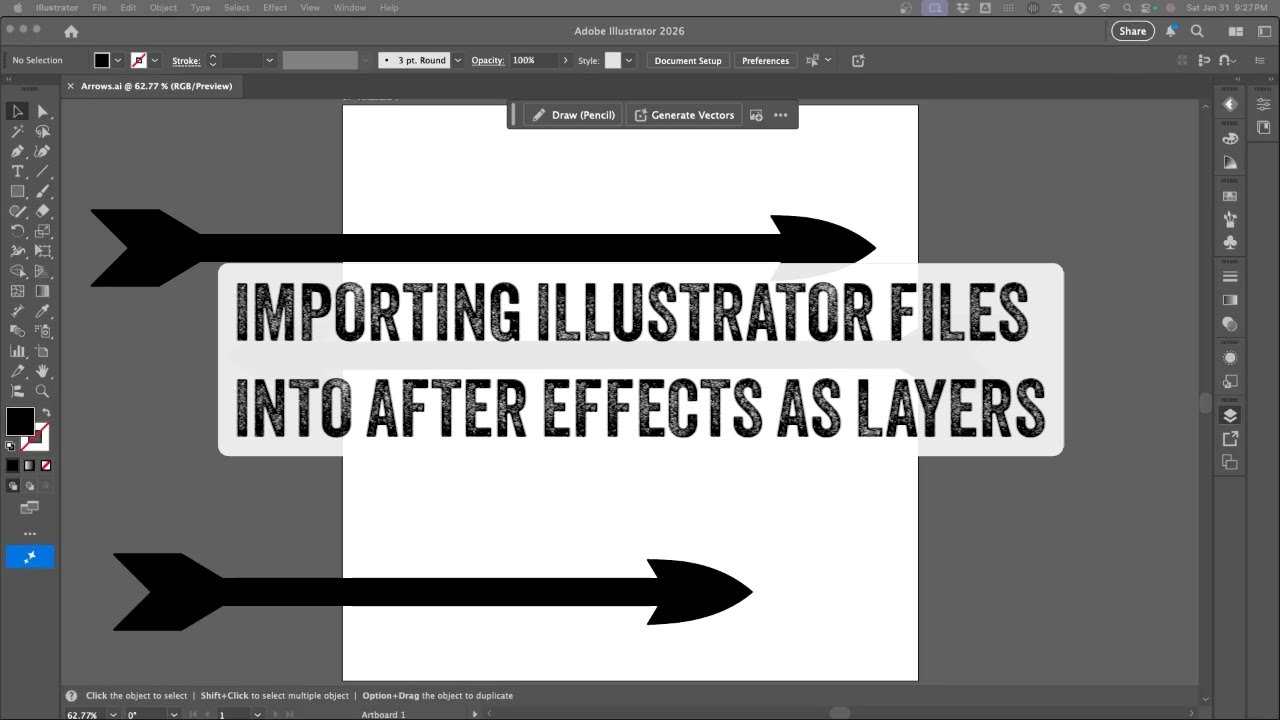The width and height of the screenshot is (1280, 720).
Task: Select the Type tool
Action: (17, 171)
